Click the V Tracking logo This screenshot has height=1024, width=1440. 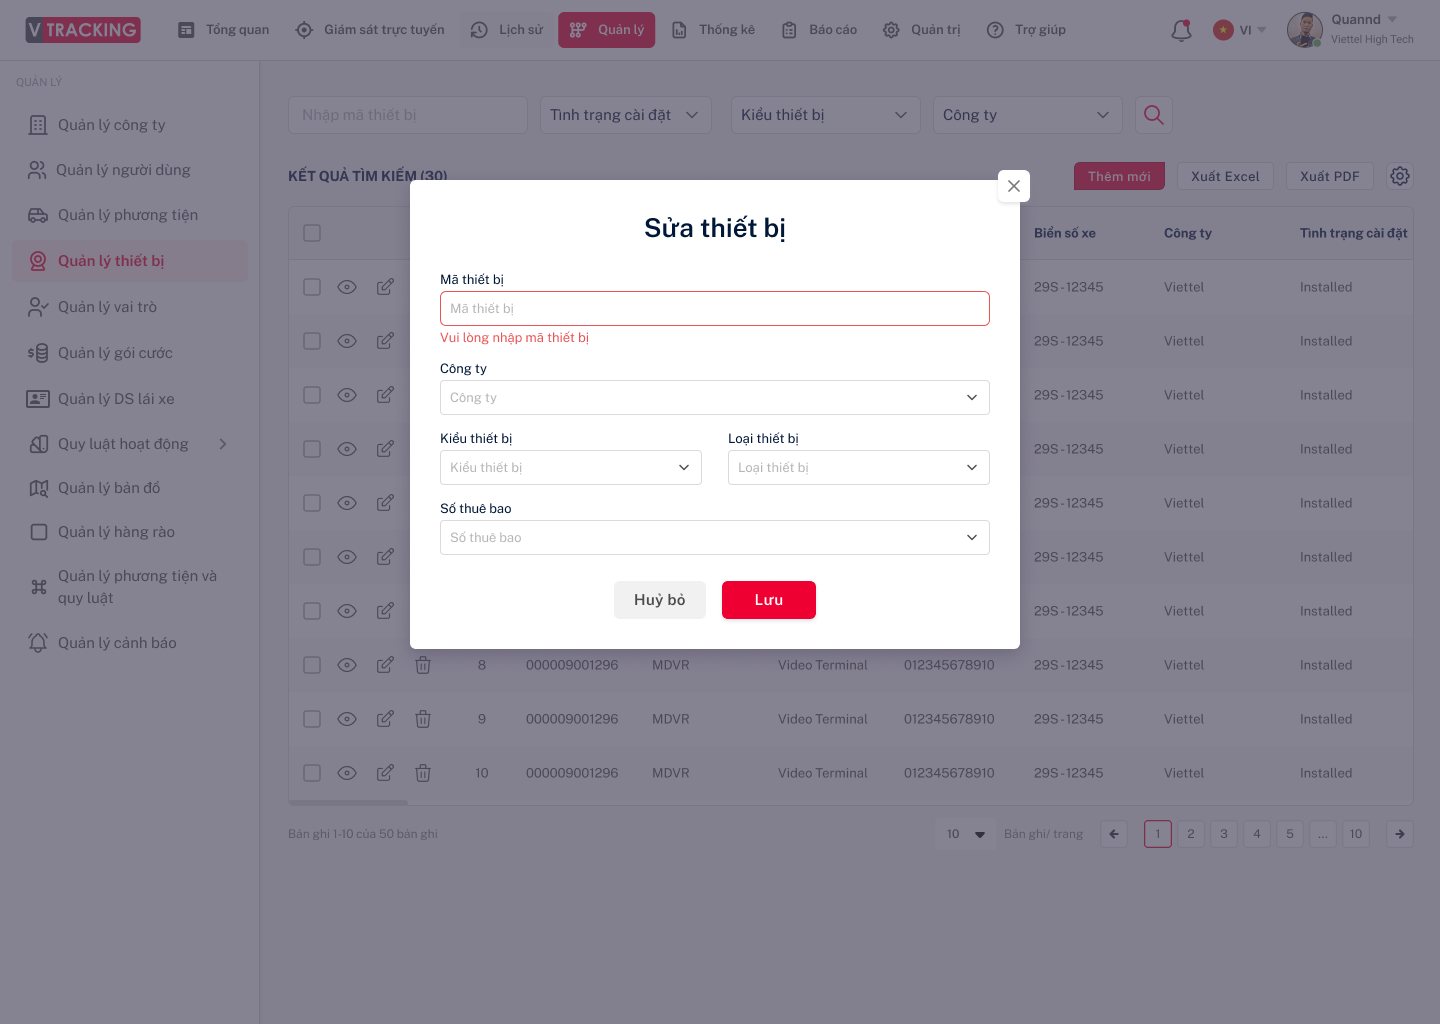83,29
